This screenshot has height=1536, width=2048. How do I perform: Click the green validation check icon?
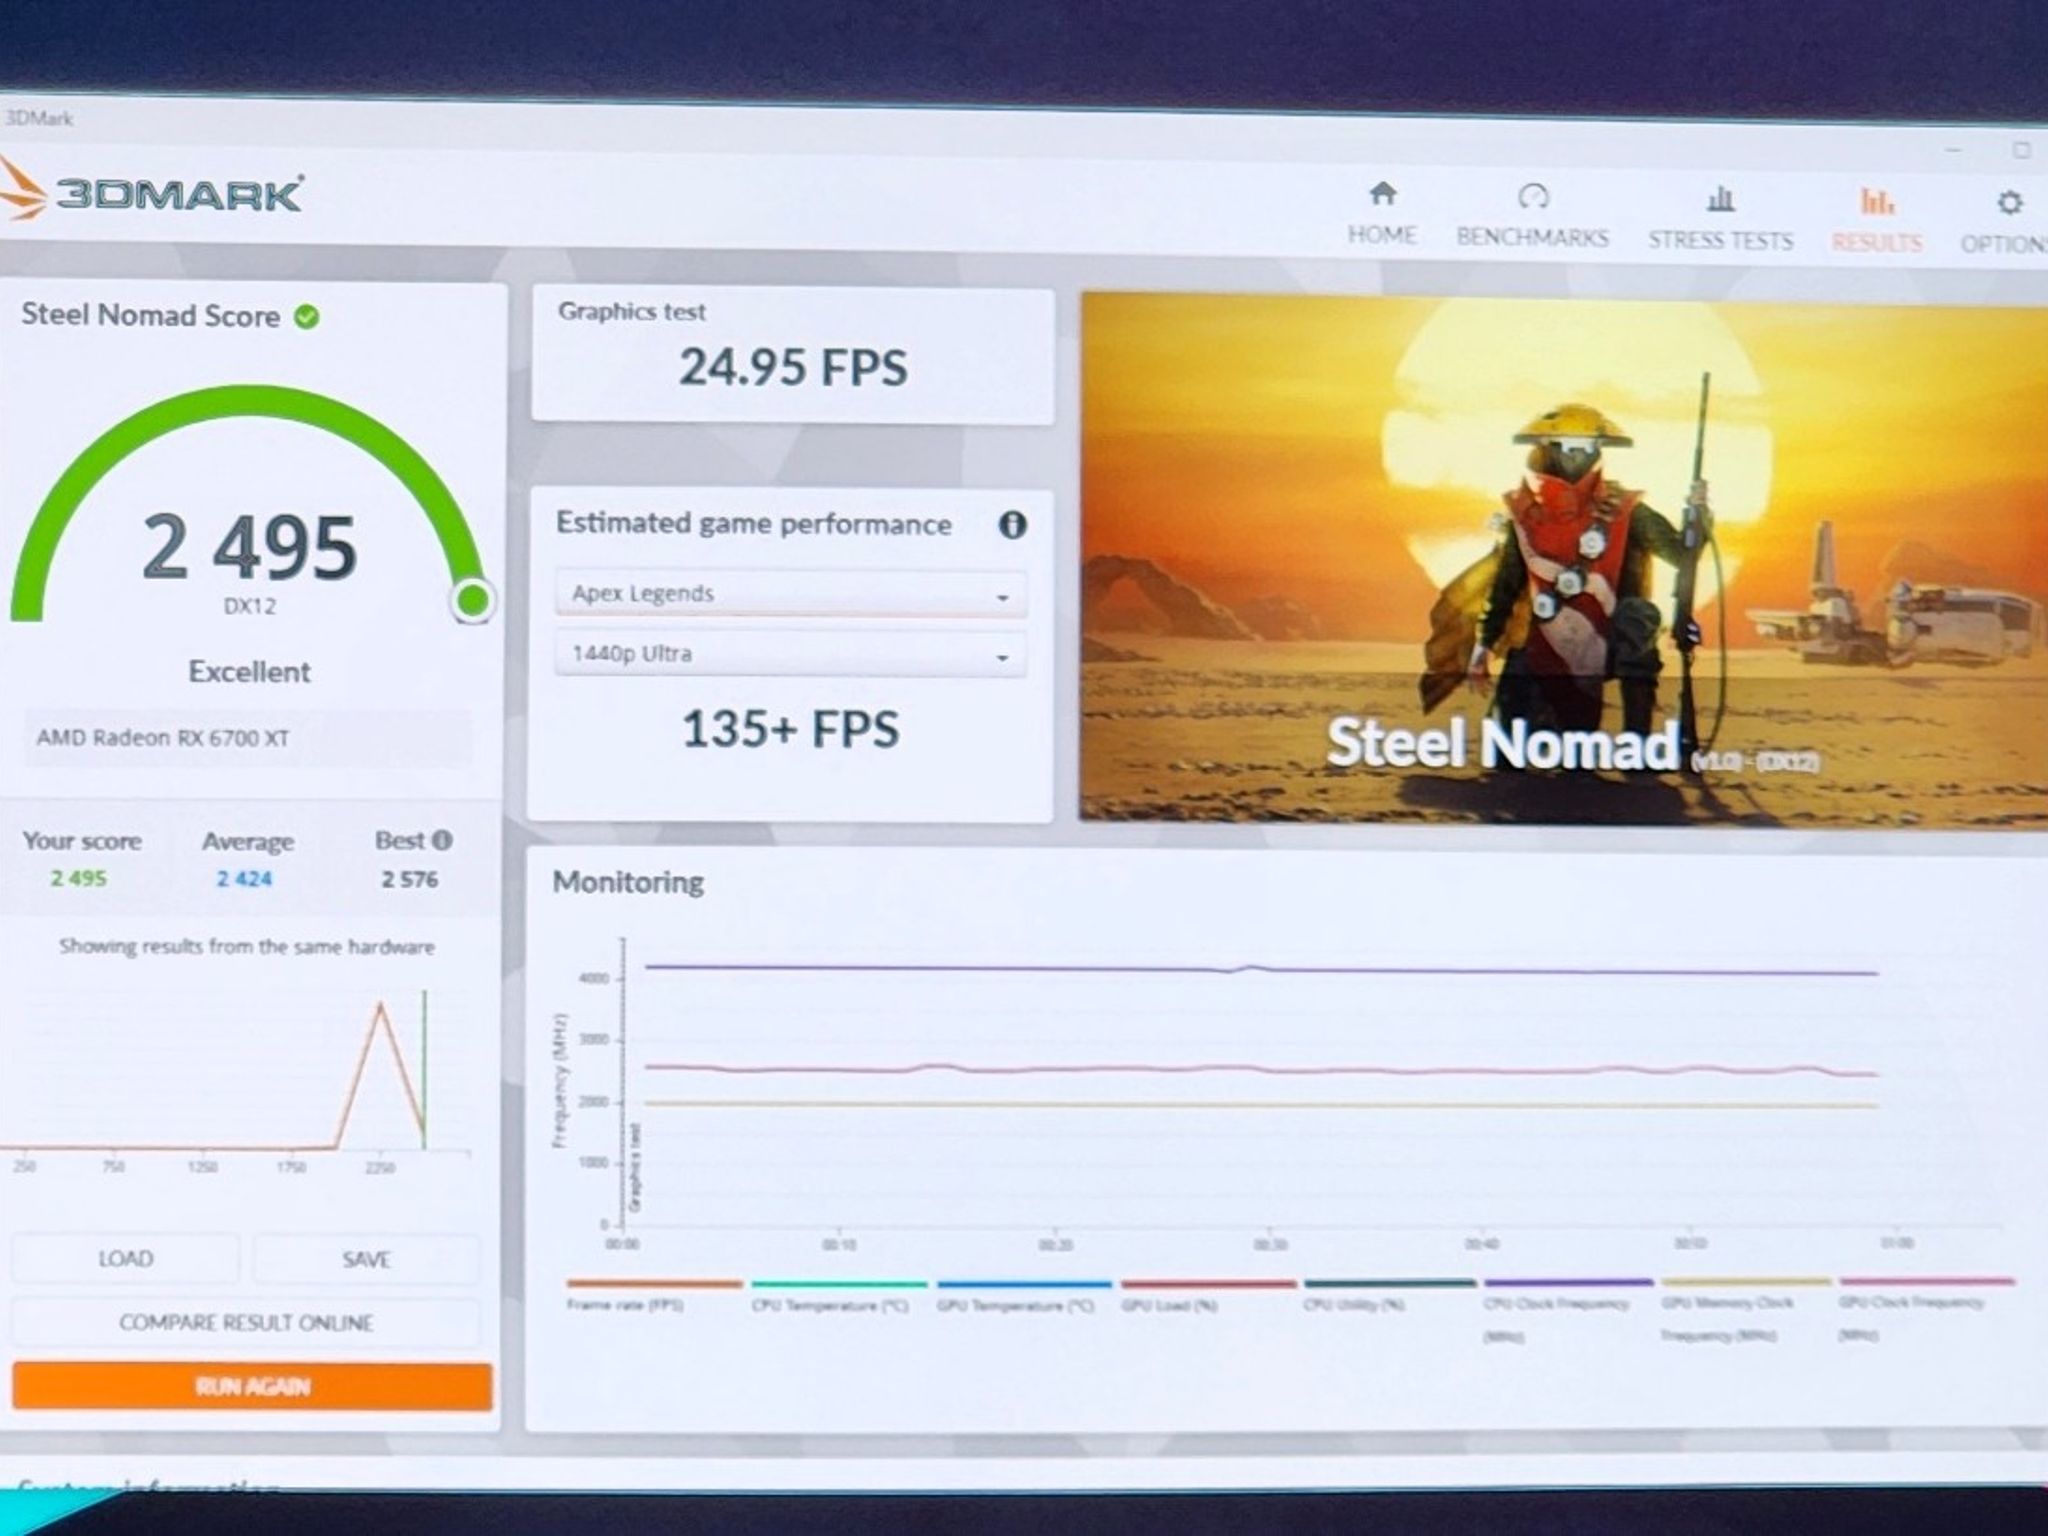click(x=307, y=317)
